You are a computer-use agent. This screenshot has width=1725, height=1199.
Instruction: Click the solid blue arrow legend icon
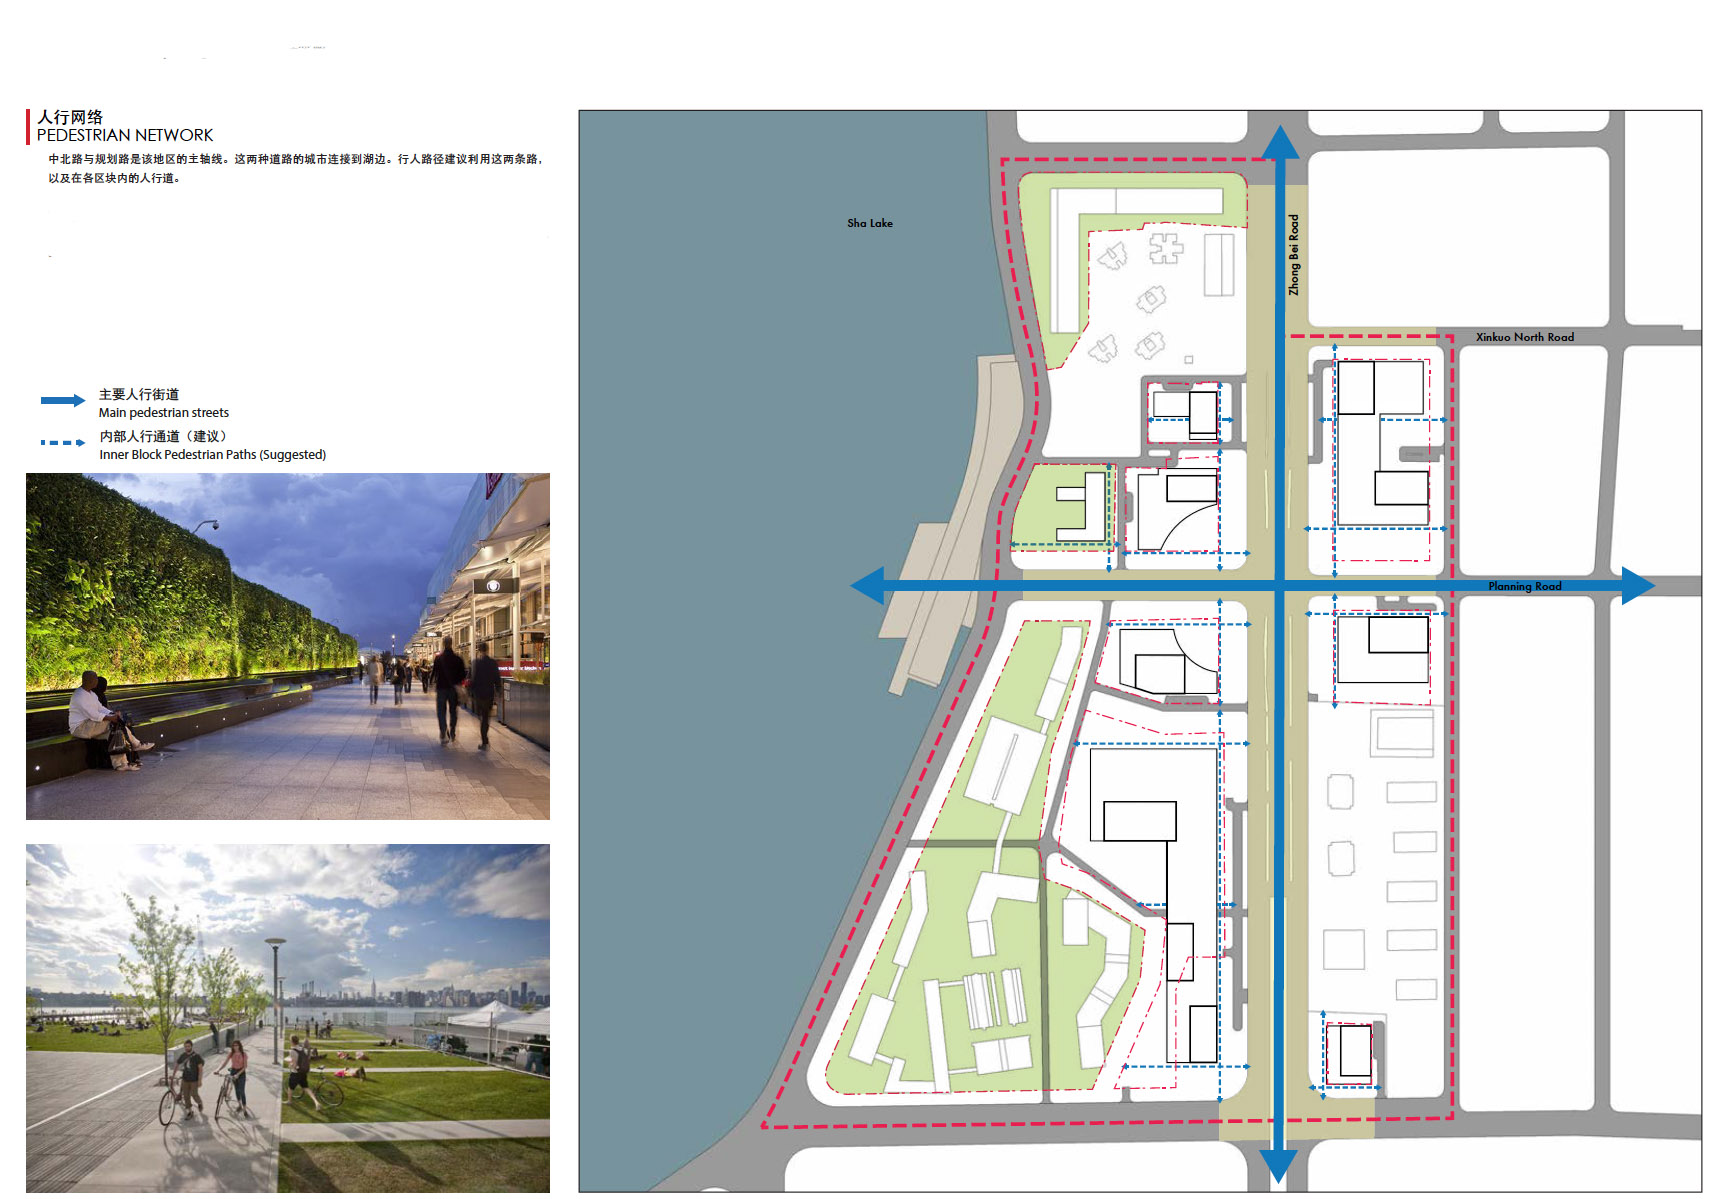[x=63, y=401]
